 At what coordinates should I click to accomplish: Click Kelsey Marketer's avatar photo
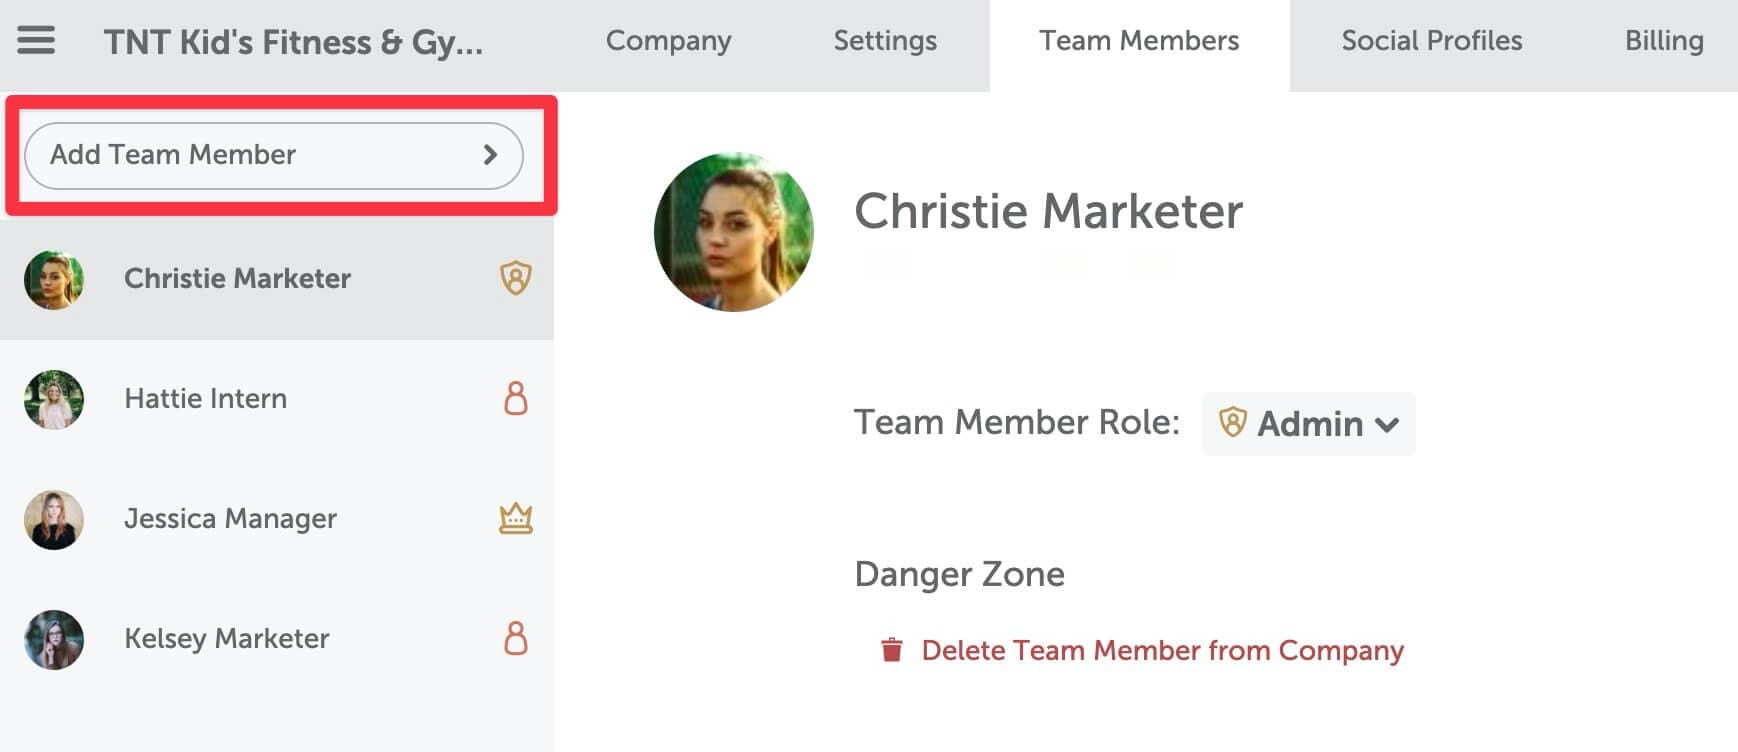point(54,640)
